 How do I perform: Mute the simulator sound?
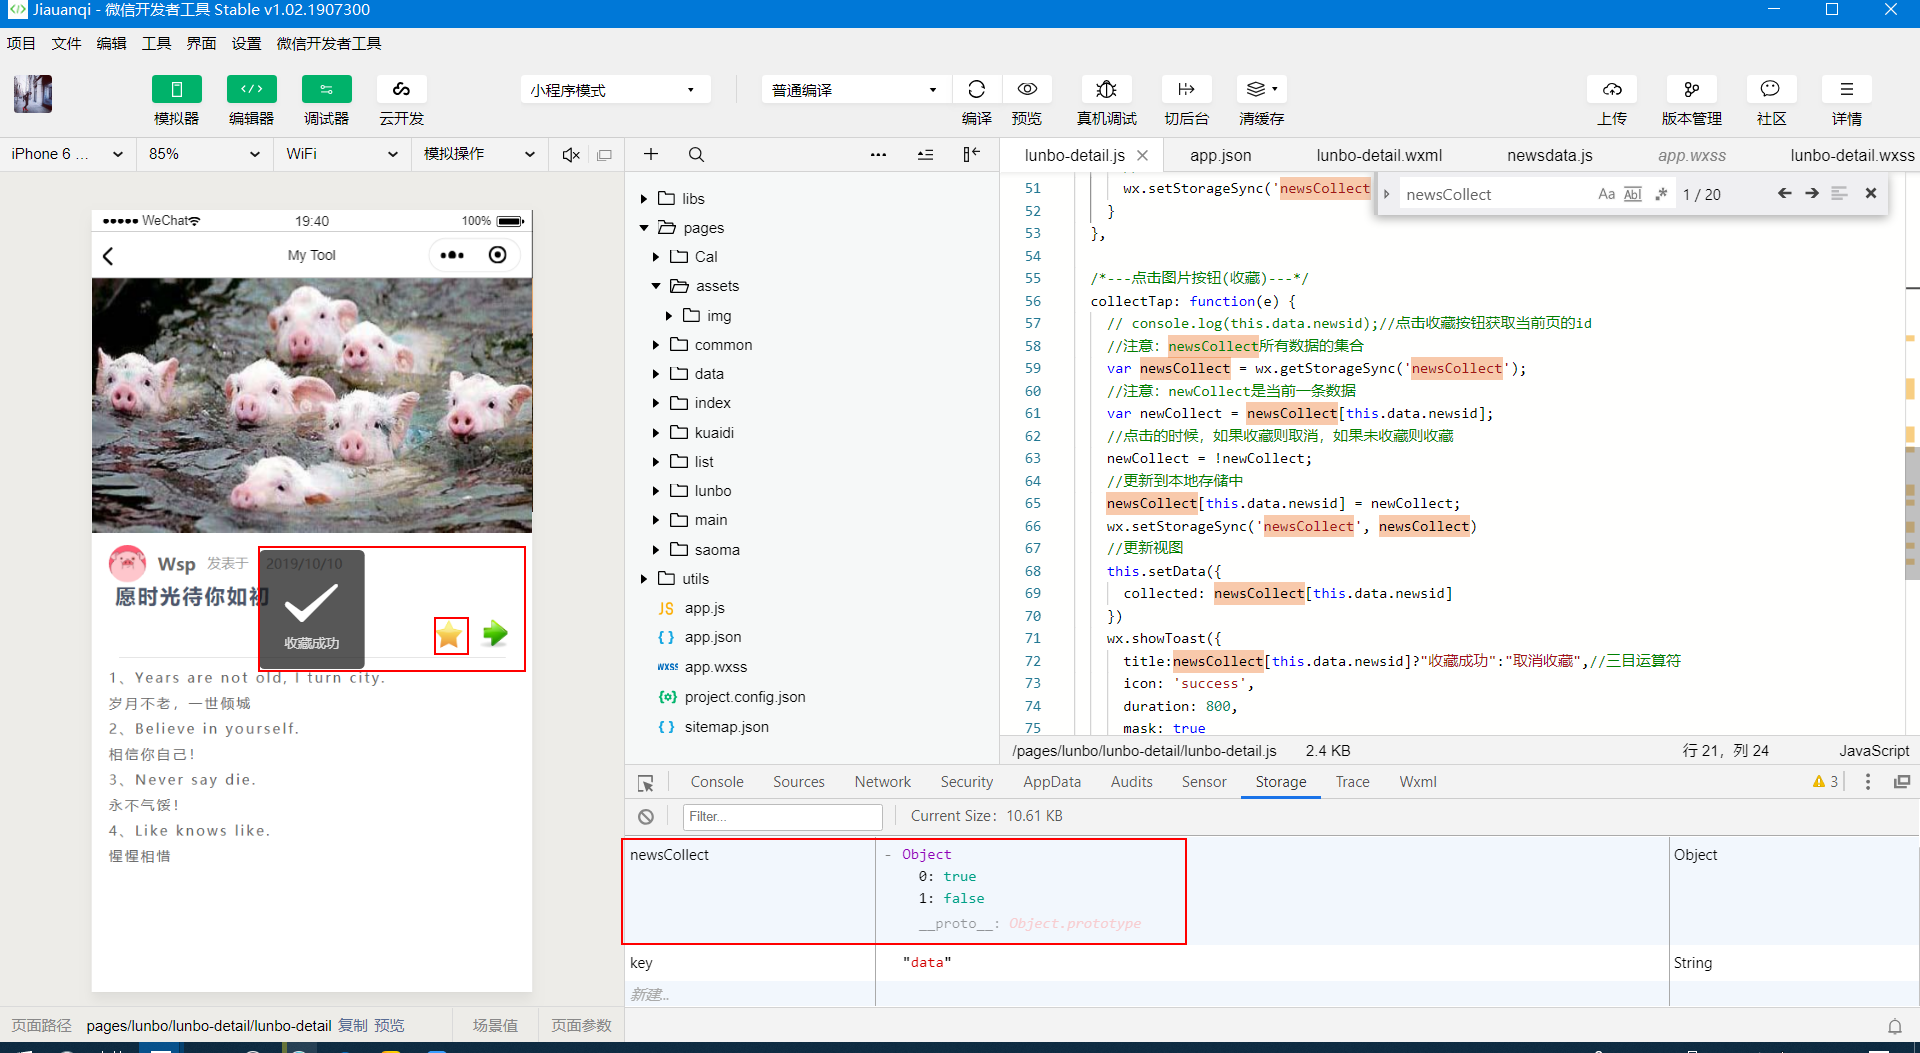(x=571, y=154)
